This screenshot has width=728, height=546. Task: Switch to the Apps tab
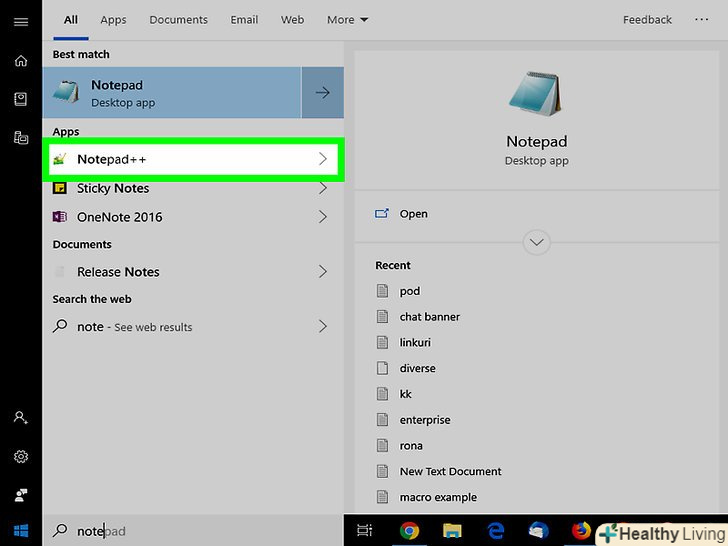click(x=113, y=20)
